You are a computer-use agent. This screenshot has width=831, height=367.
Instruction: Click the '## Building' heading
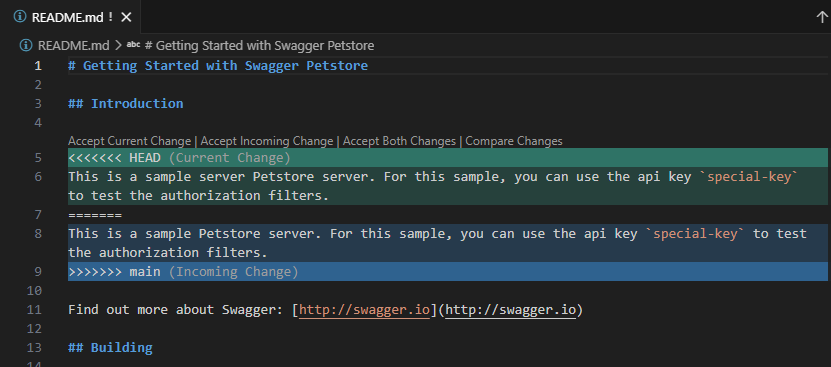[110, 348]
